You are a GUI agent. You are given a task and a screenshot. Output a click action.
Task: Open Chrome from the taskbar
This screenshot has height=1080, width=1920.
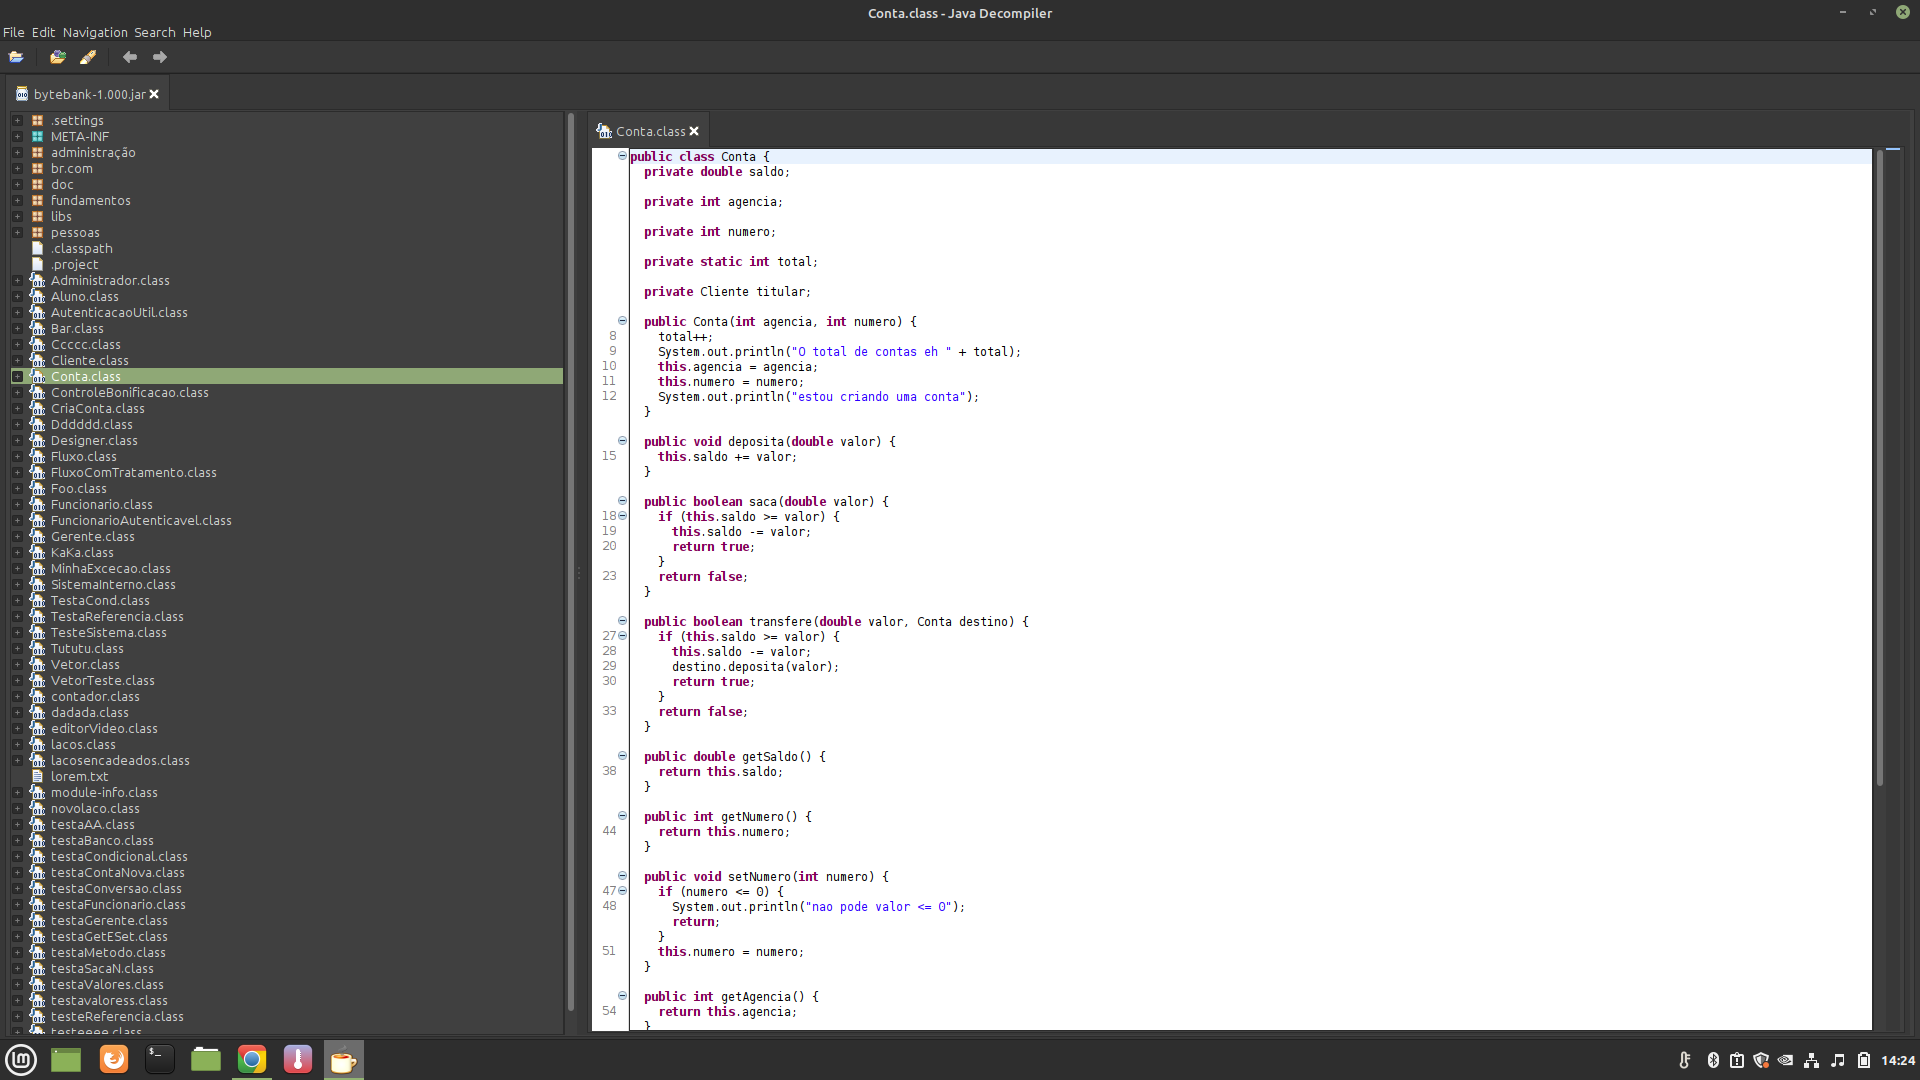[x=252, y=1059]
